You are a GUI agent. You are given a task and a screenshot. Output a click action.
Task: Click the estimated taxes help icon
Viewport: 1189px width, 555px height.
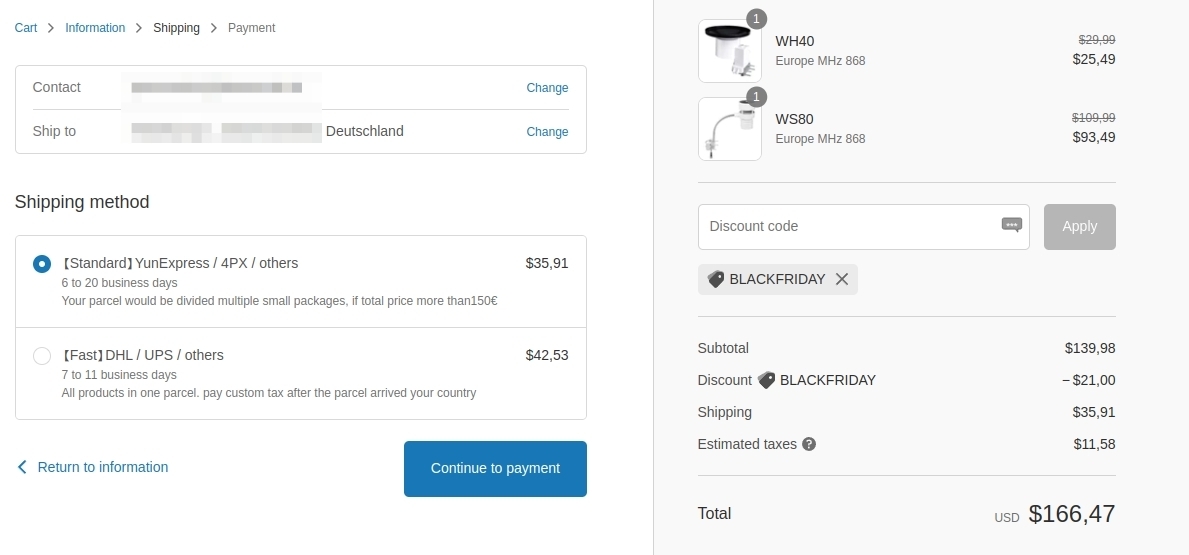[x=809, y=444]
